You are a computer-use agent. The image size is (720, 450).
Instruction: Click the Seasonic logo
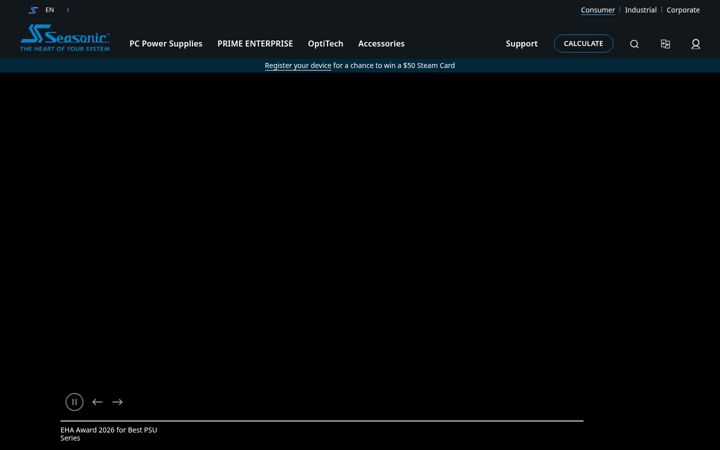65,38
